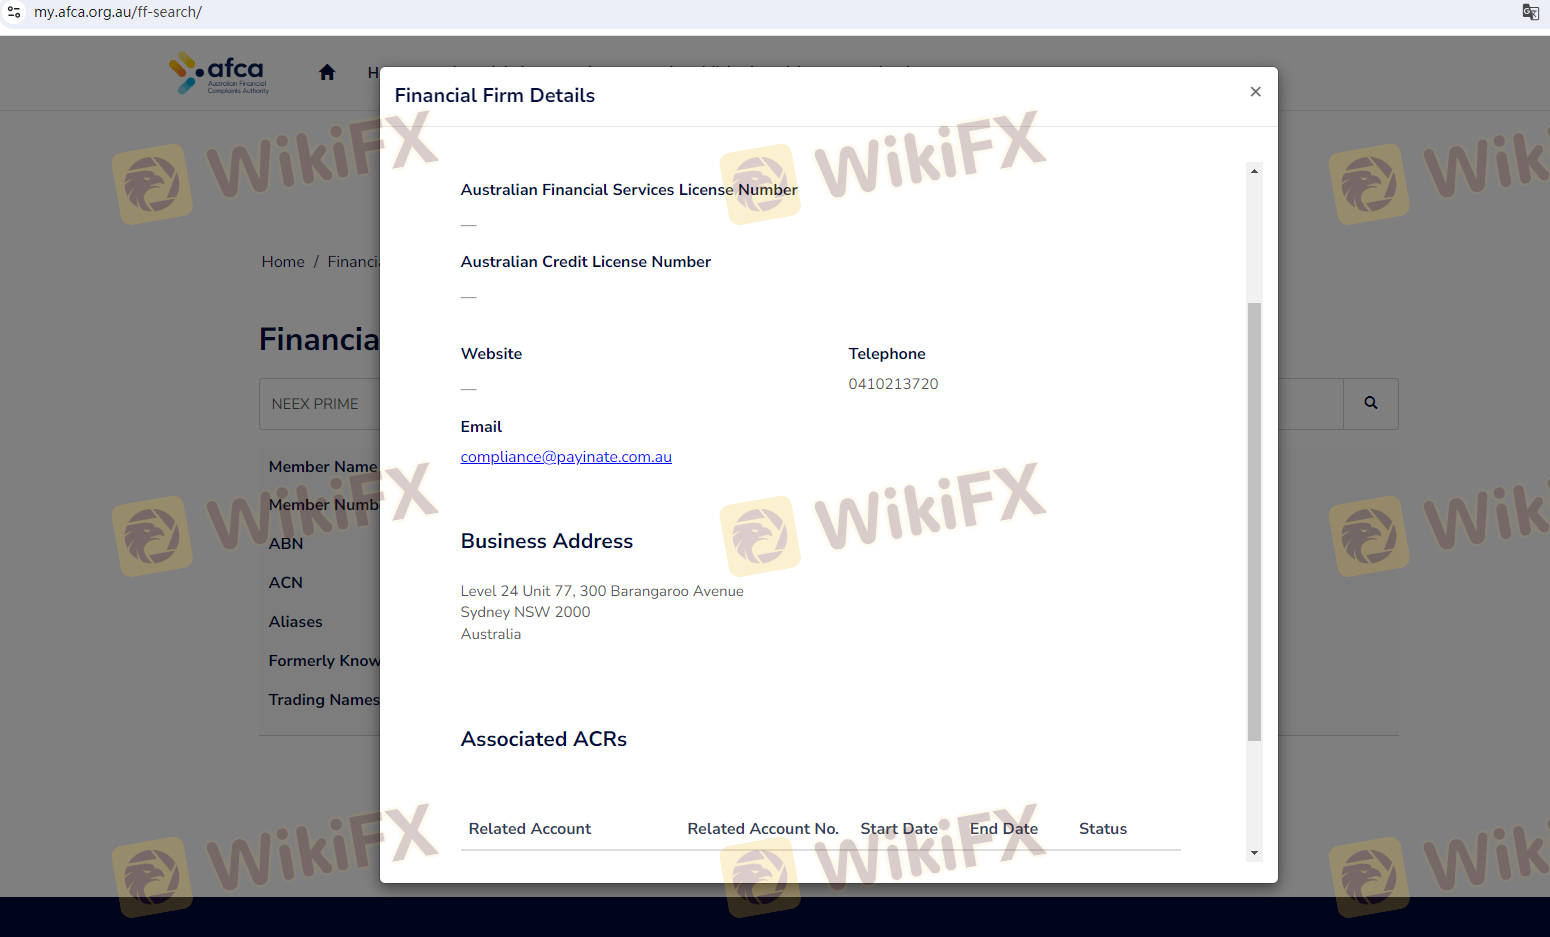Click the Financial breadcrumb item
Image resolution: width=1550 pixels, height=937 pixels.
coord(353,262)
